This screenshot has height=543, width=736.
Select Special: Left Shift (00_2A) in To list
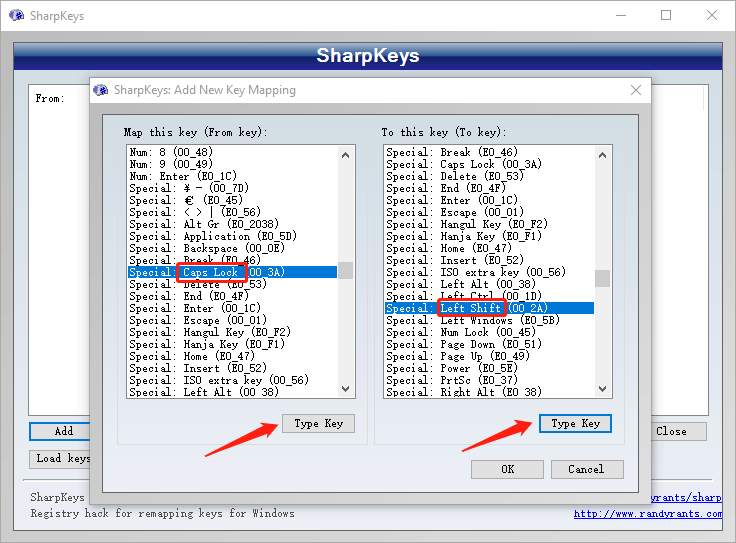[x=490, y=308]
